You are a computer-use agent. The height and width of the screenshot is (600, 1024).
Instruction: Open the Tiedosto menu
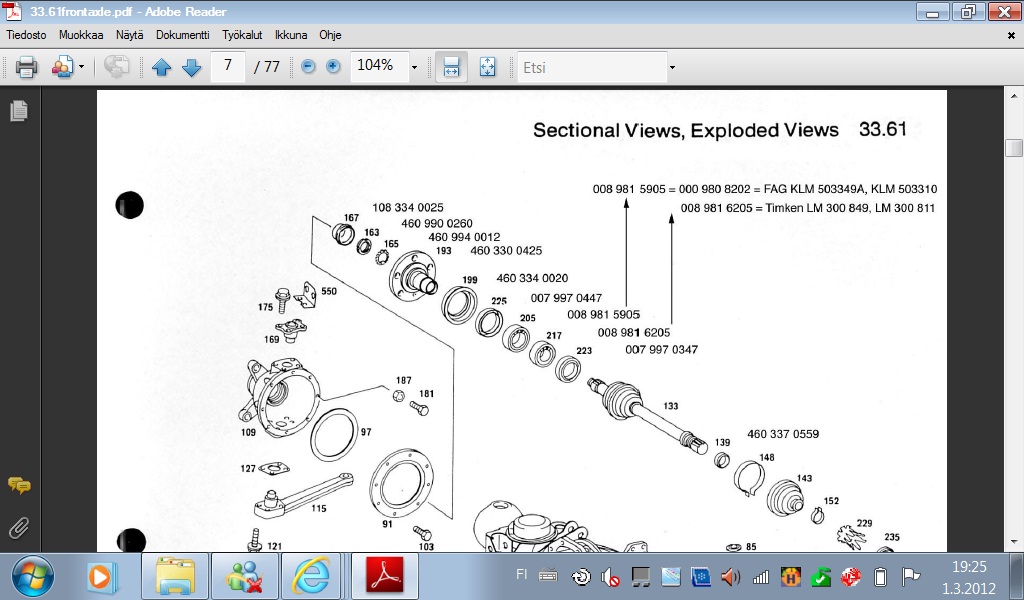(27, 35)
